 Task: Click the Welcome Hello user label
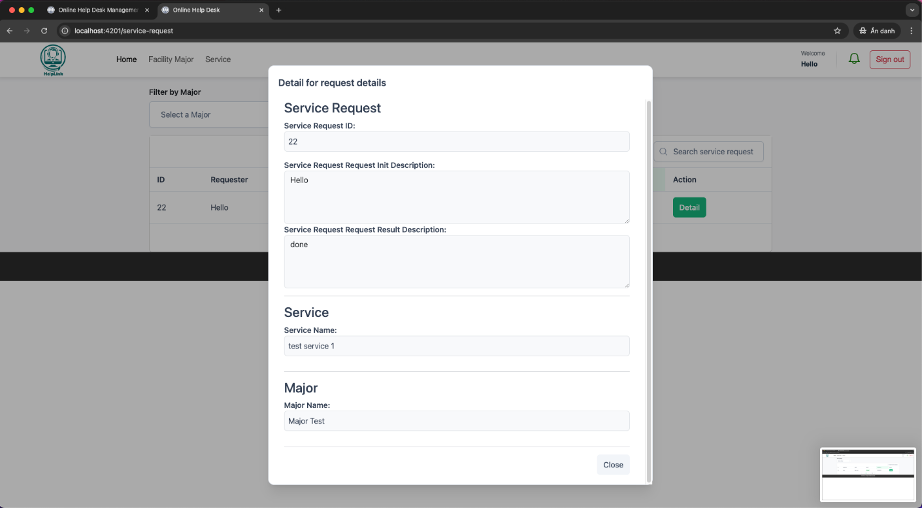(813, 59)
